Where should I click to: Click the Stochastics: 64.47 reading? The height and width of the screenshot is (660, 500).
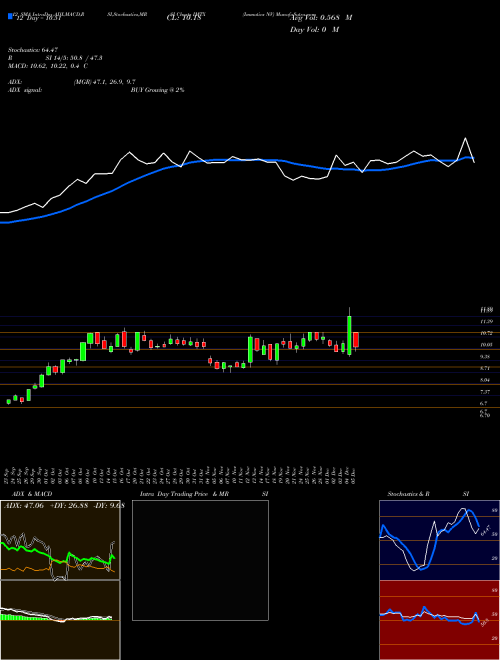click(32, 50)
